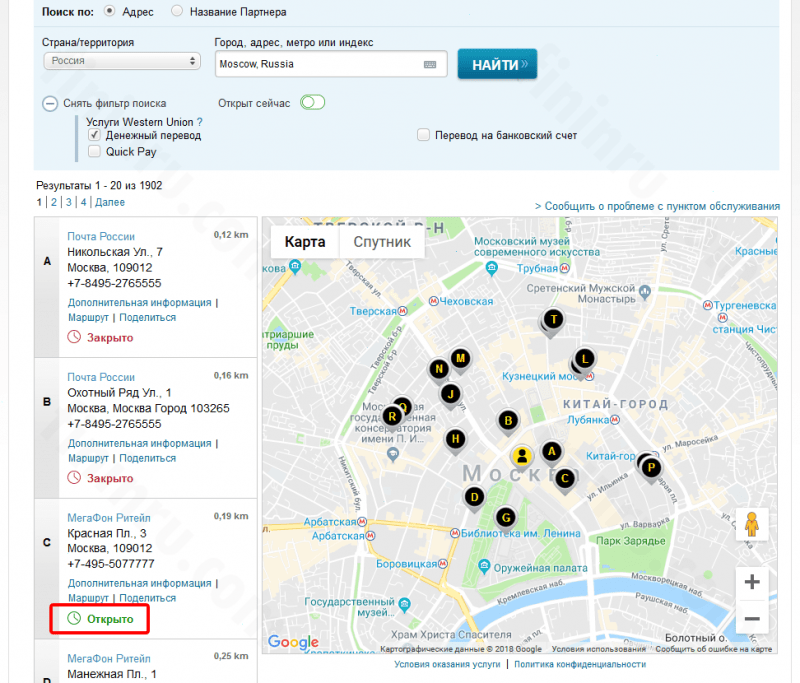800x683 pixels.
Task: Go to results page 3
Action: click(x=69, y=202)
